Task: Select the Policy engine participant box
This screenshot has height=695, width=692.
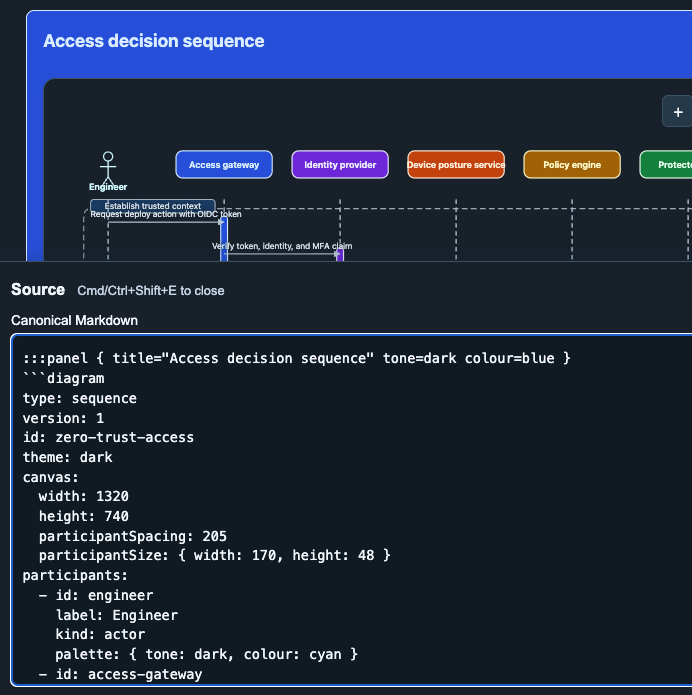Action: [x=572, y=164]
